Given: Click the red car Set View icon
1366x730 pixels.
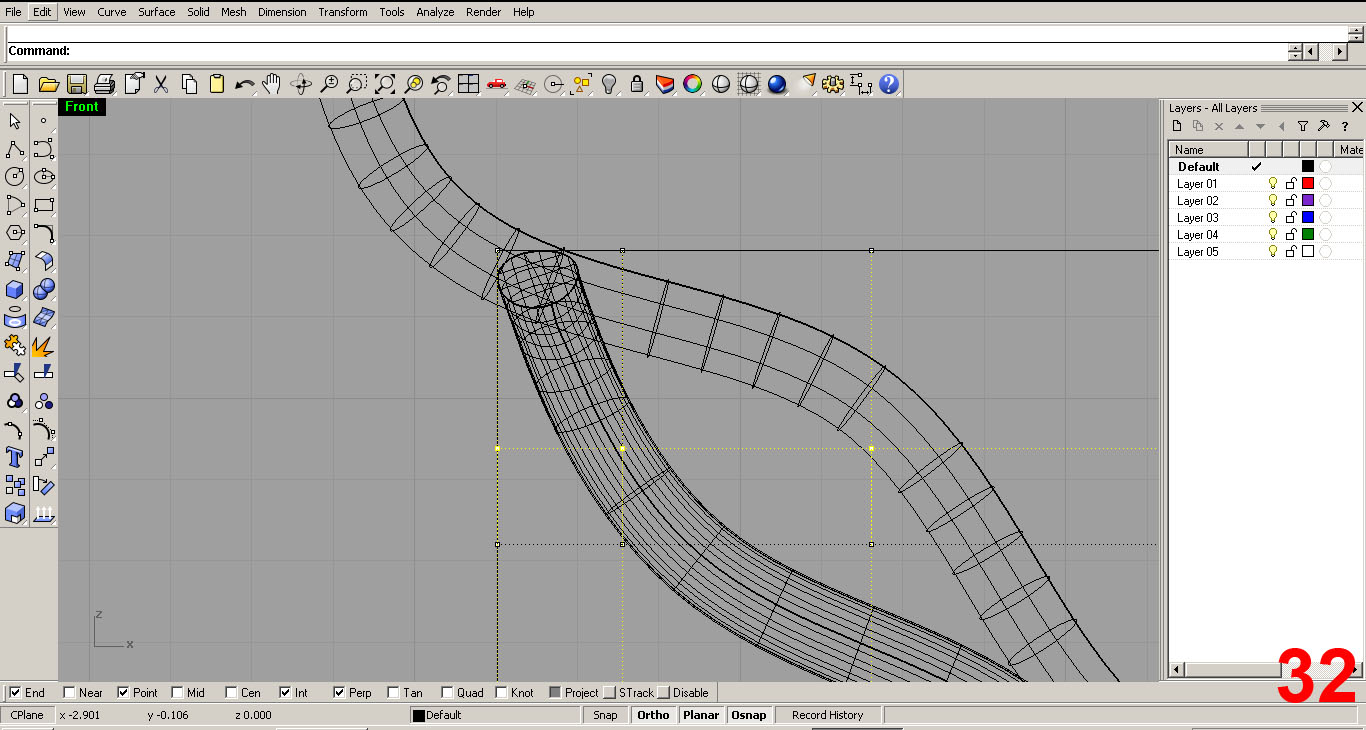Looking at the screenshot, I should pyautogui.click(x=497, y=85).
